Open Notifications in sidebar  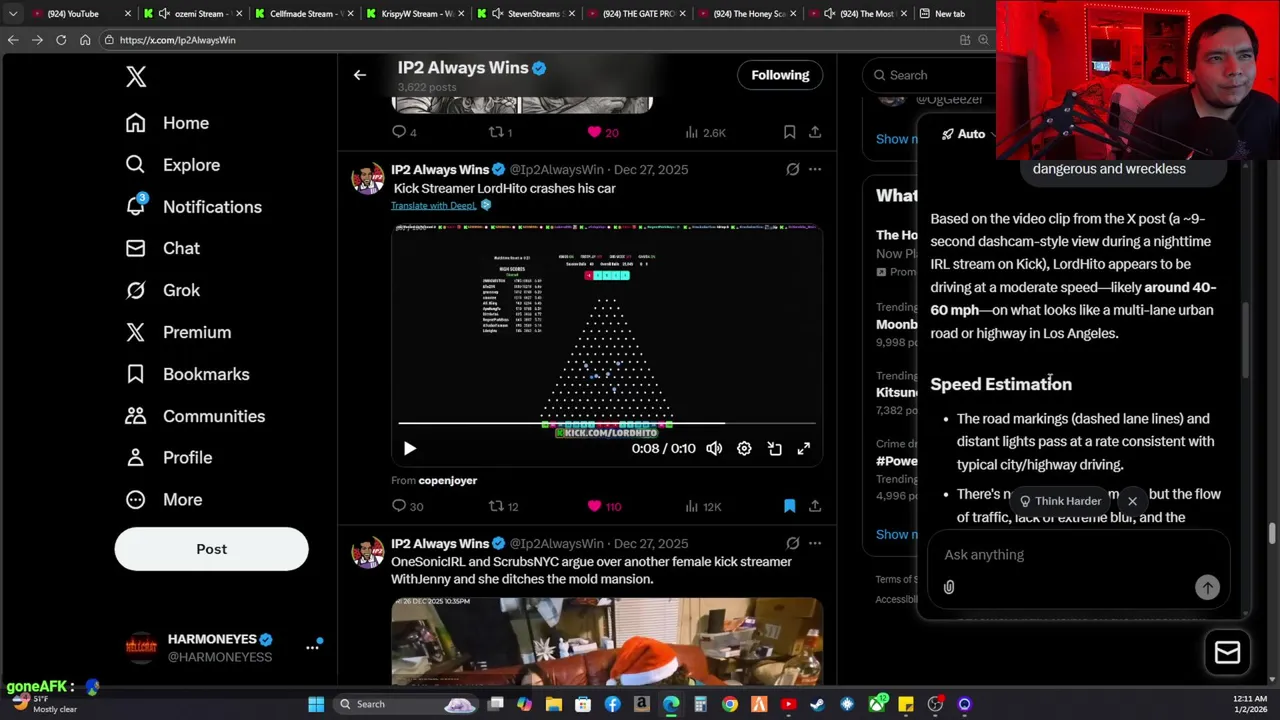(x=193, y=207)
